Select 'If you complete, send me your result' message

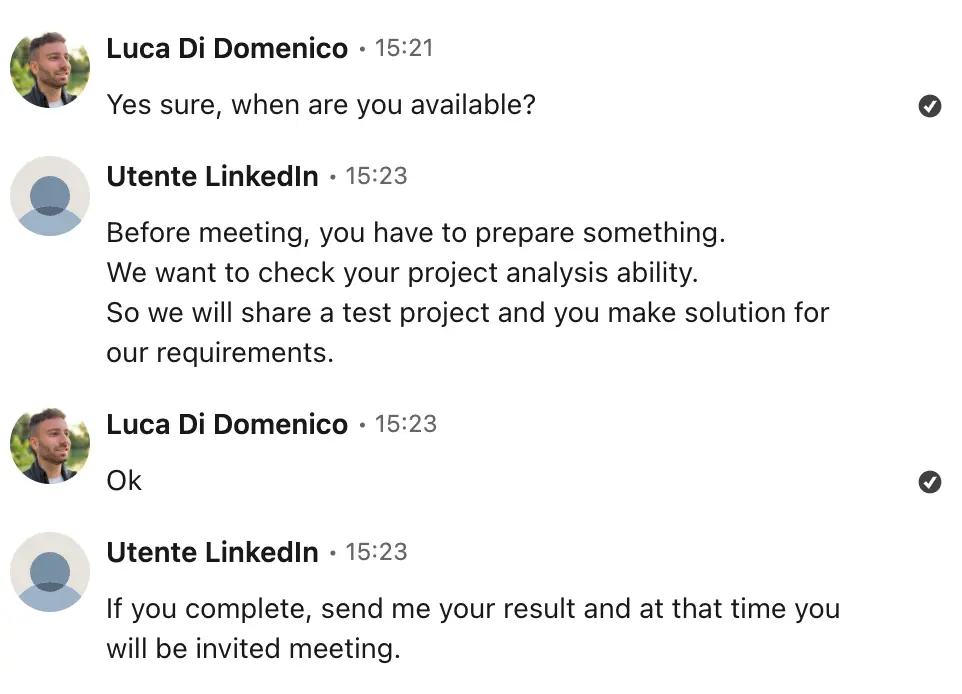pyautogui.click(x=473, y=629)
